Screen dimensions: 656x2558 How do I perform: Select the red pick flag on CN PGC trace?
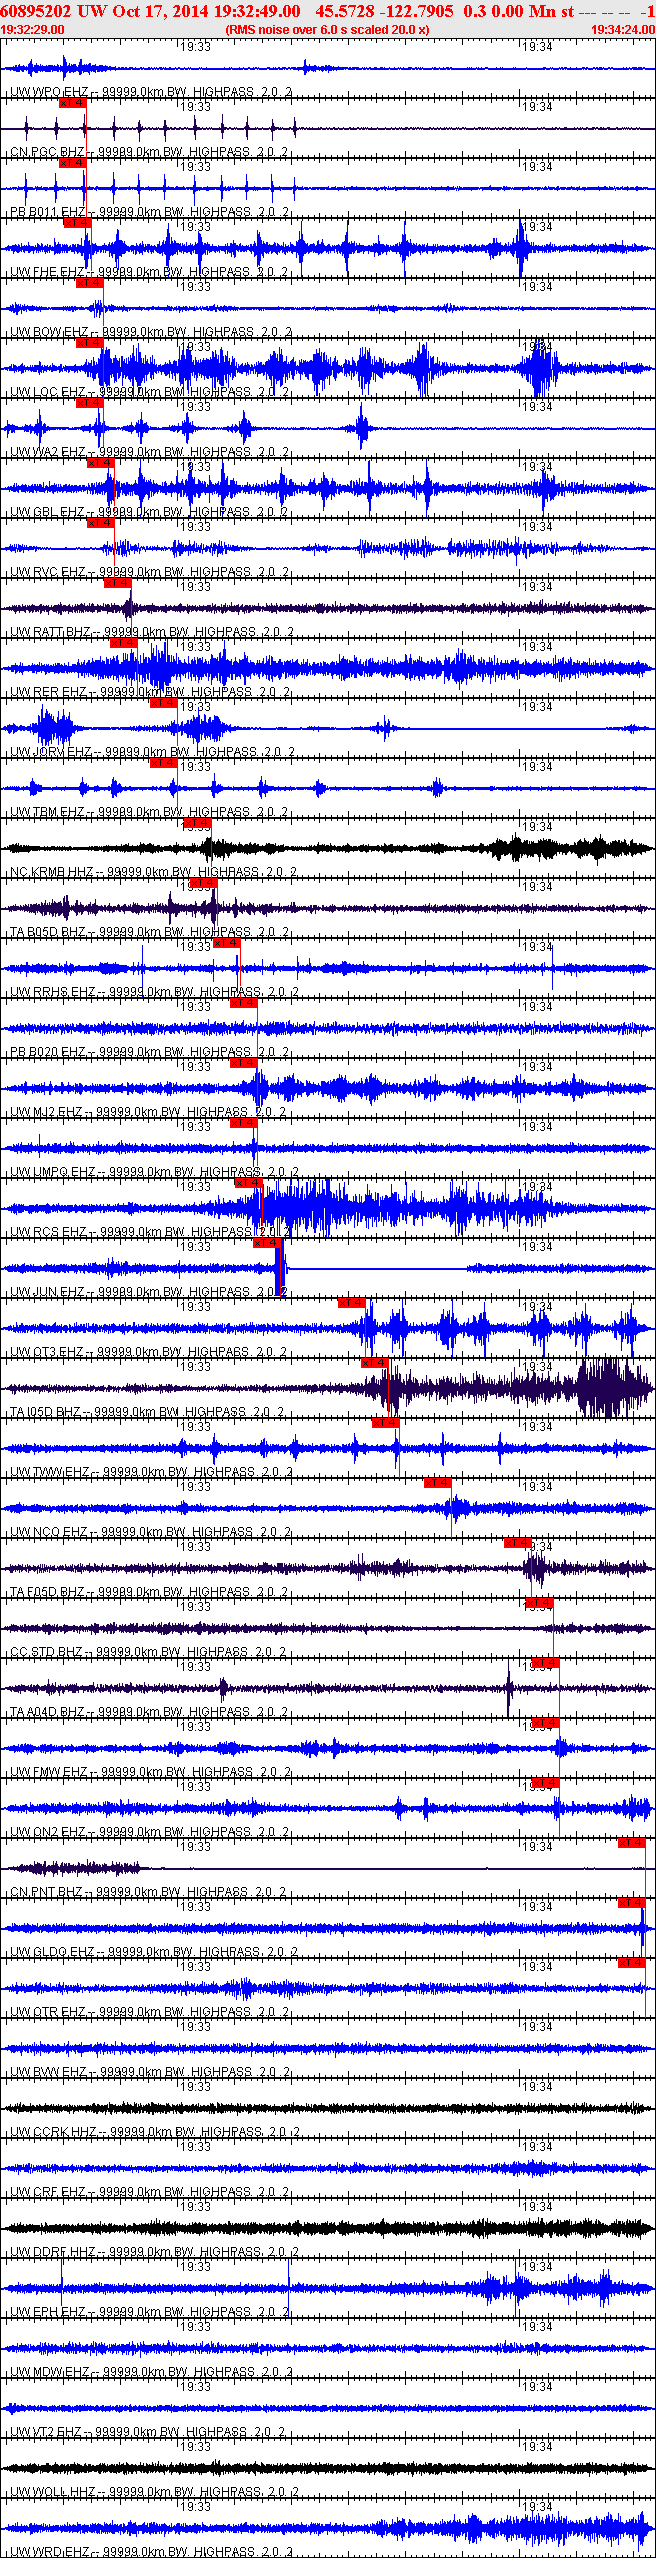(72, 163)
